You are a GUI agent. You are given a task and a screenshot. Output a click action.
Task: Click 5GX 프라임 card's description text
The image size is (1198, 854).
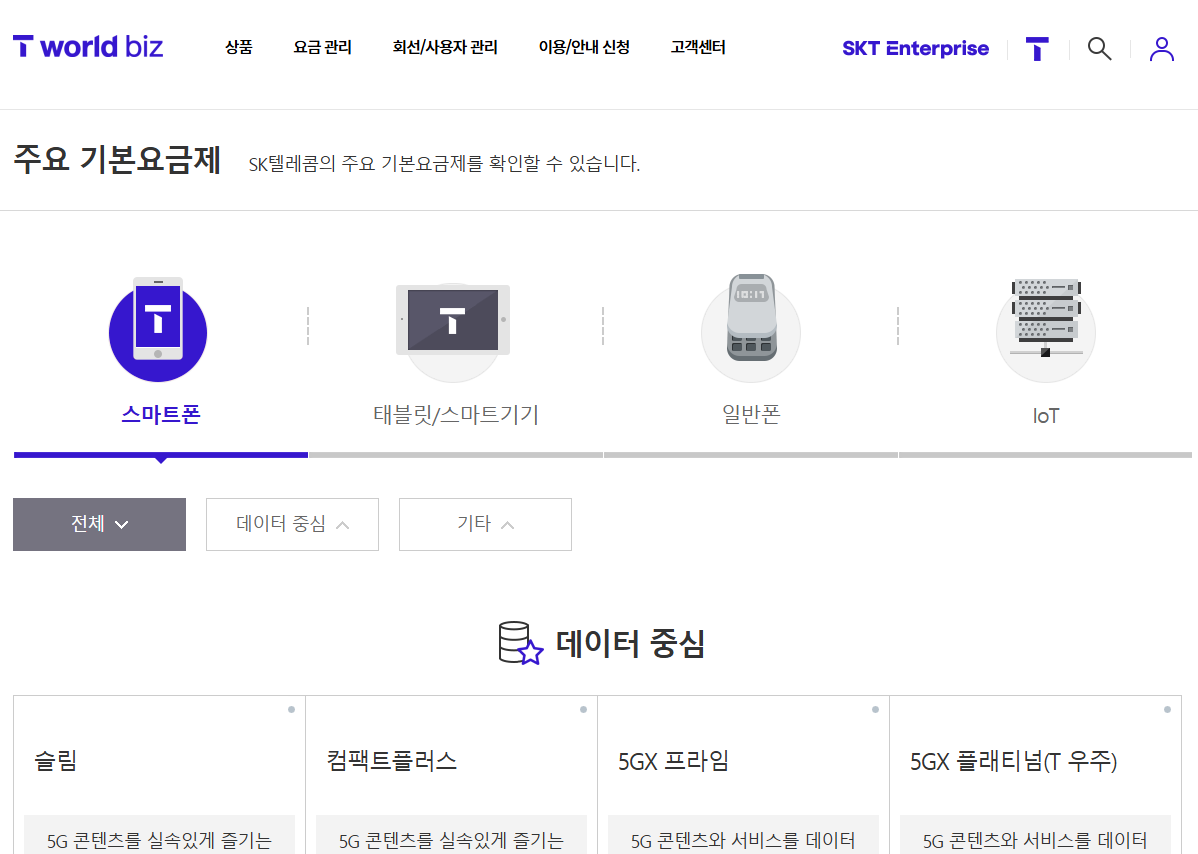pos(743,841)
